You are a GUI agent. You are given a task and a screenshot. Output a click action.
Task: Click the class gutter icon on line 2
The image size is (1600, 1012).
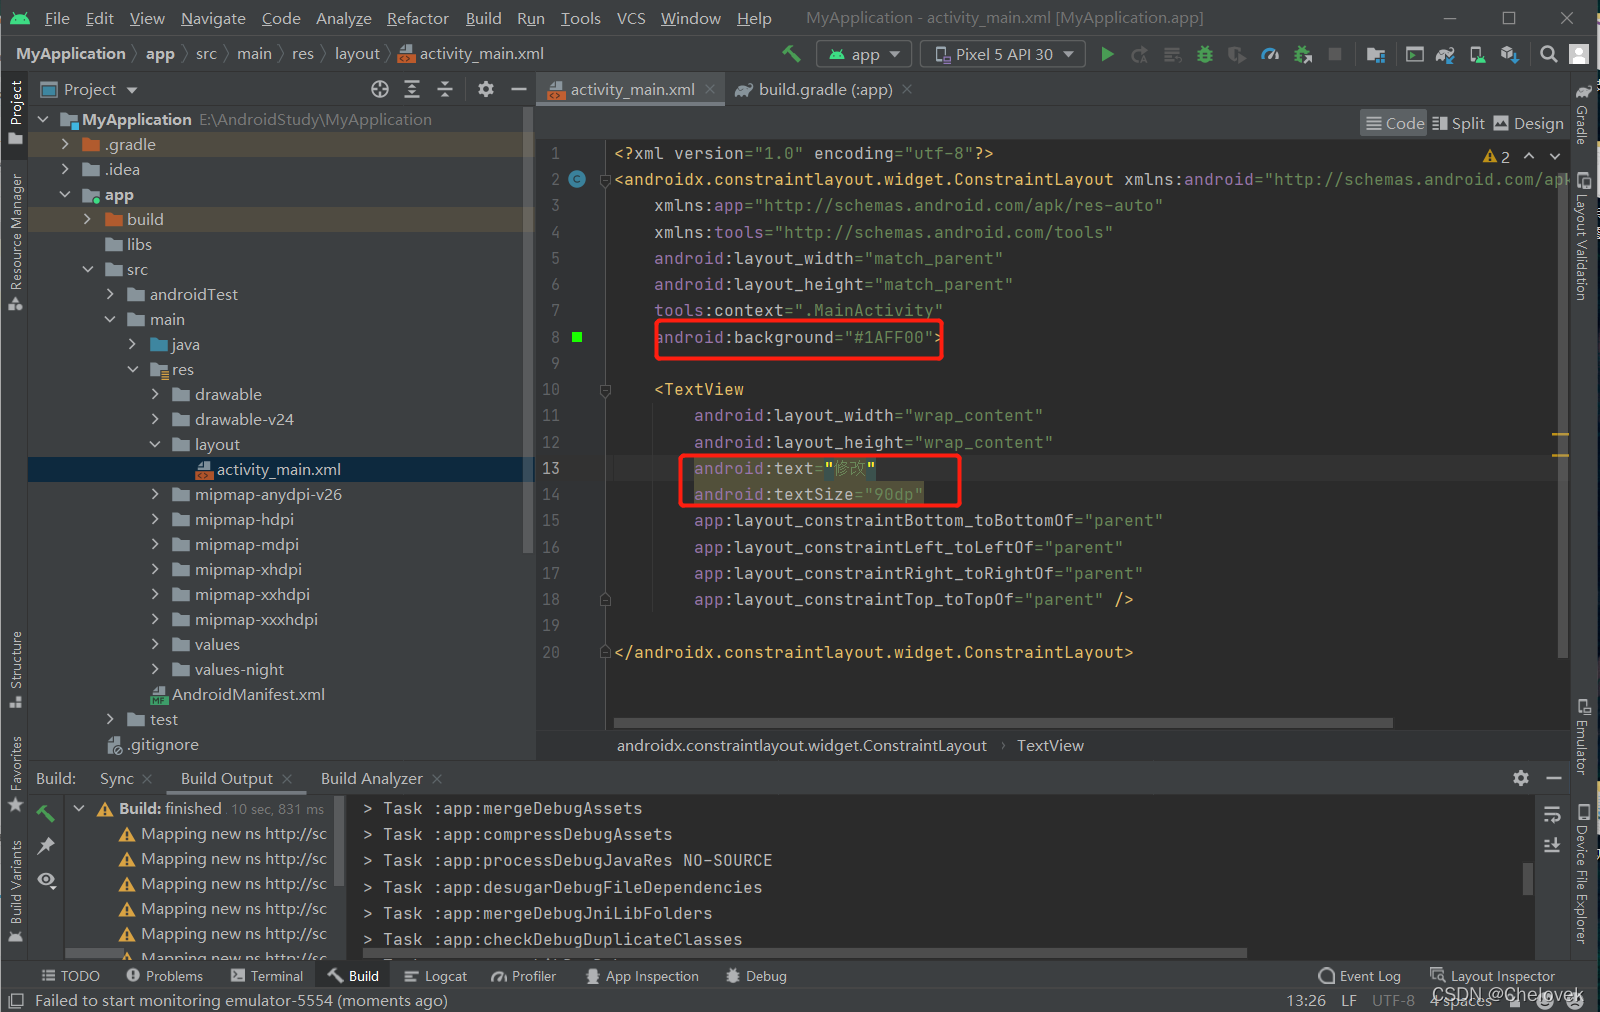click(x=577, y=179)
